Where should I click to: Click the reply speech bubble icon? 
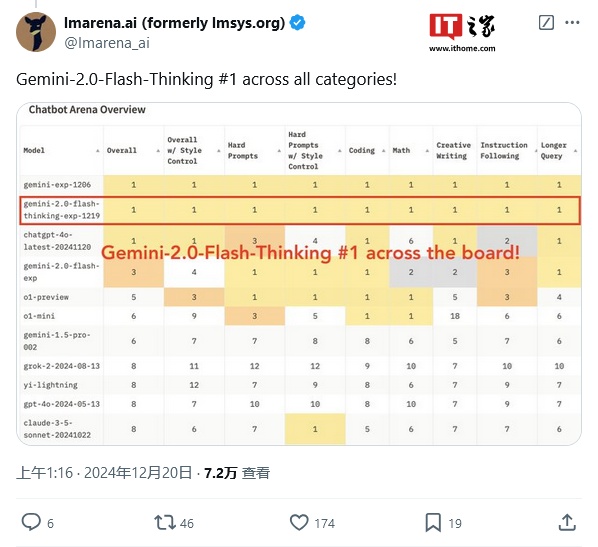31,522
